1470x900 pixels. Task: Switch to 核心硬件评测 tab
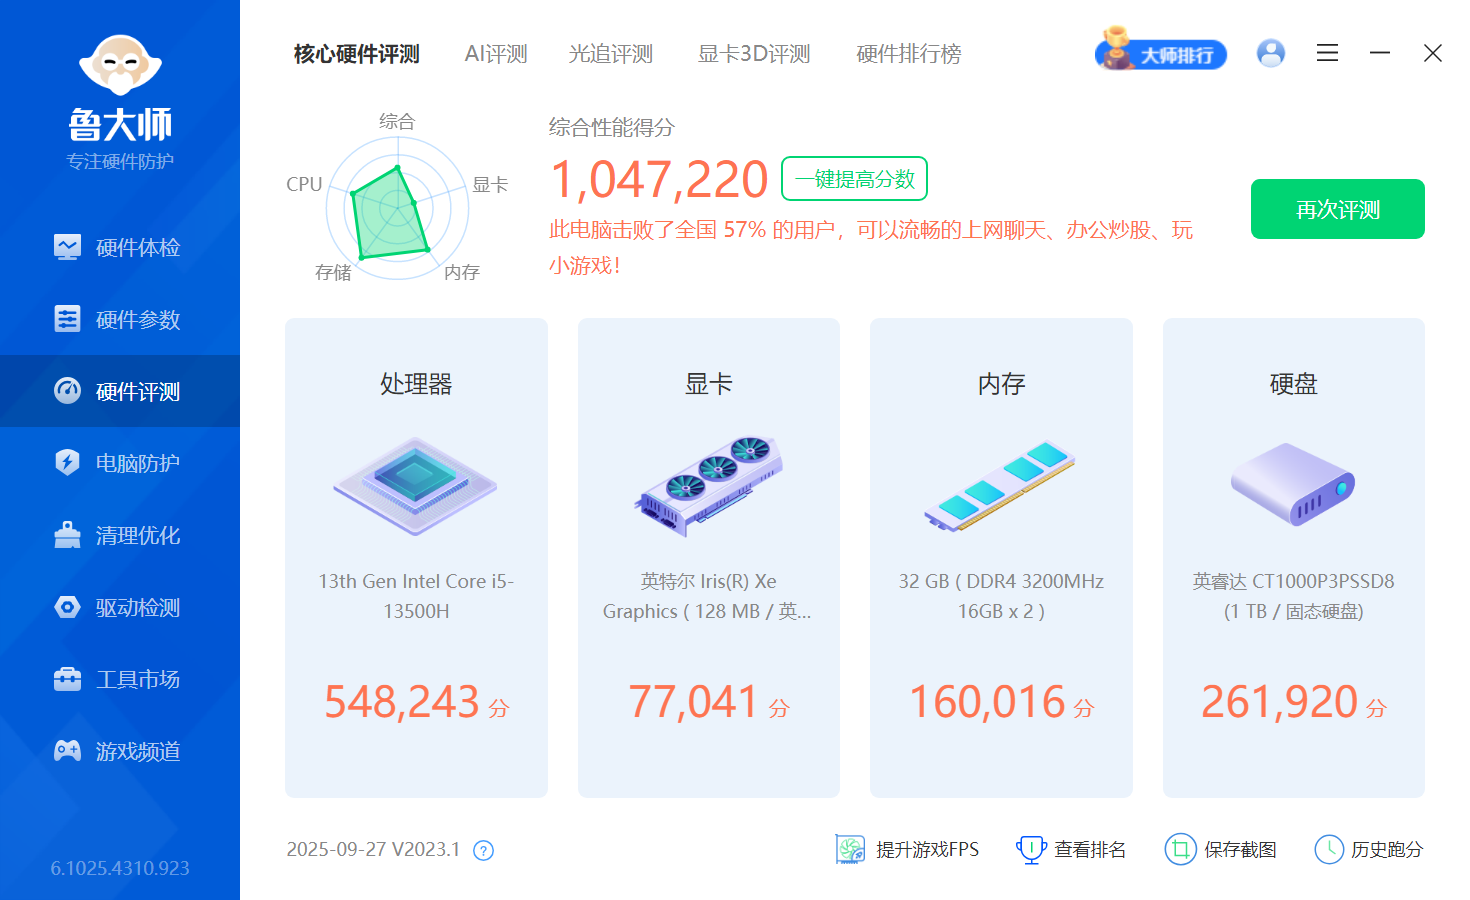coord(356,54)
